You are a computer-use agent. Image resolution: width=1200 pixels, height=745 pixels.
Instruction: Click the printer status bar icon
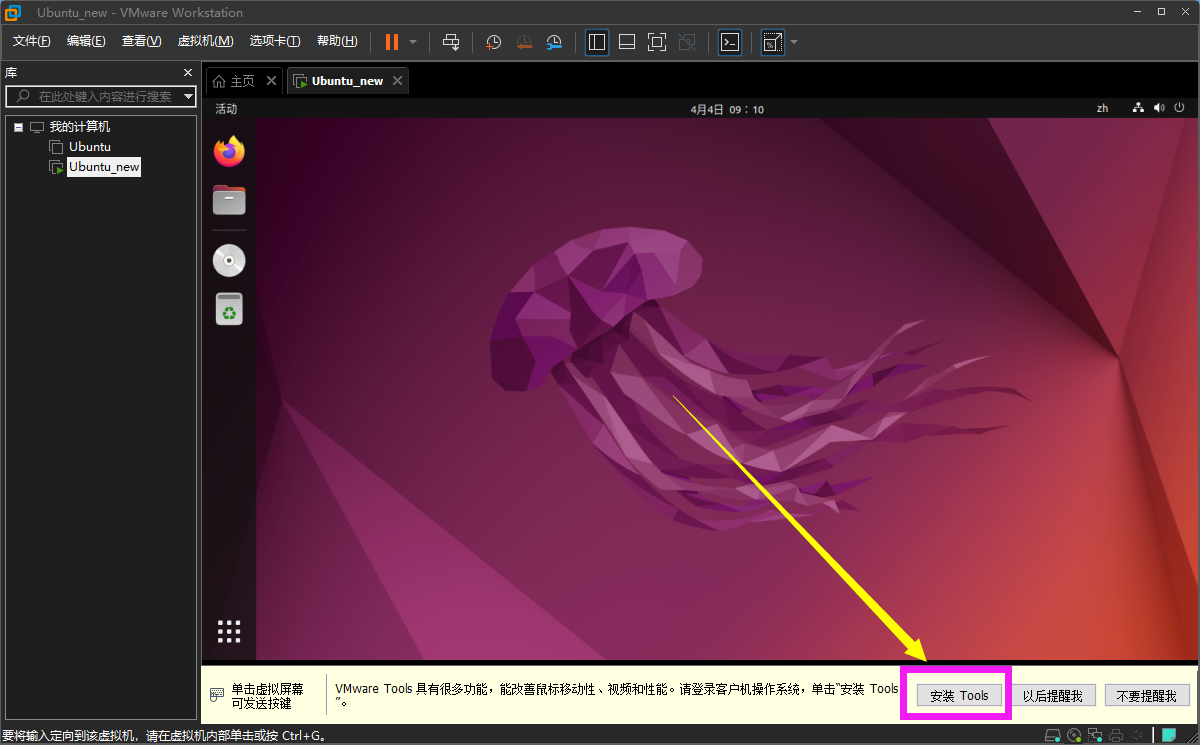[1116, 735]
